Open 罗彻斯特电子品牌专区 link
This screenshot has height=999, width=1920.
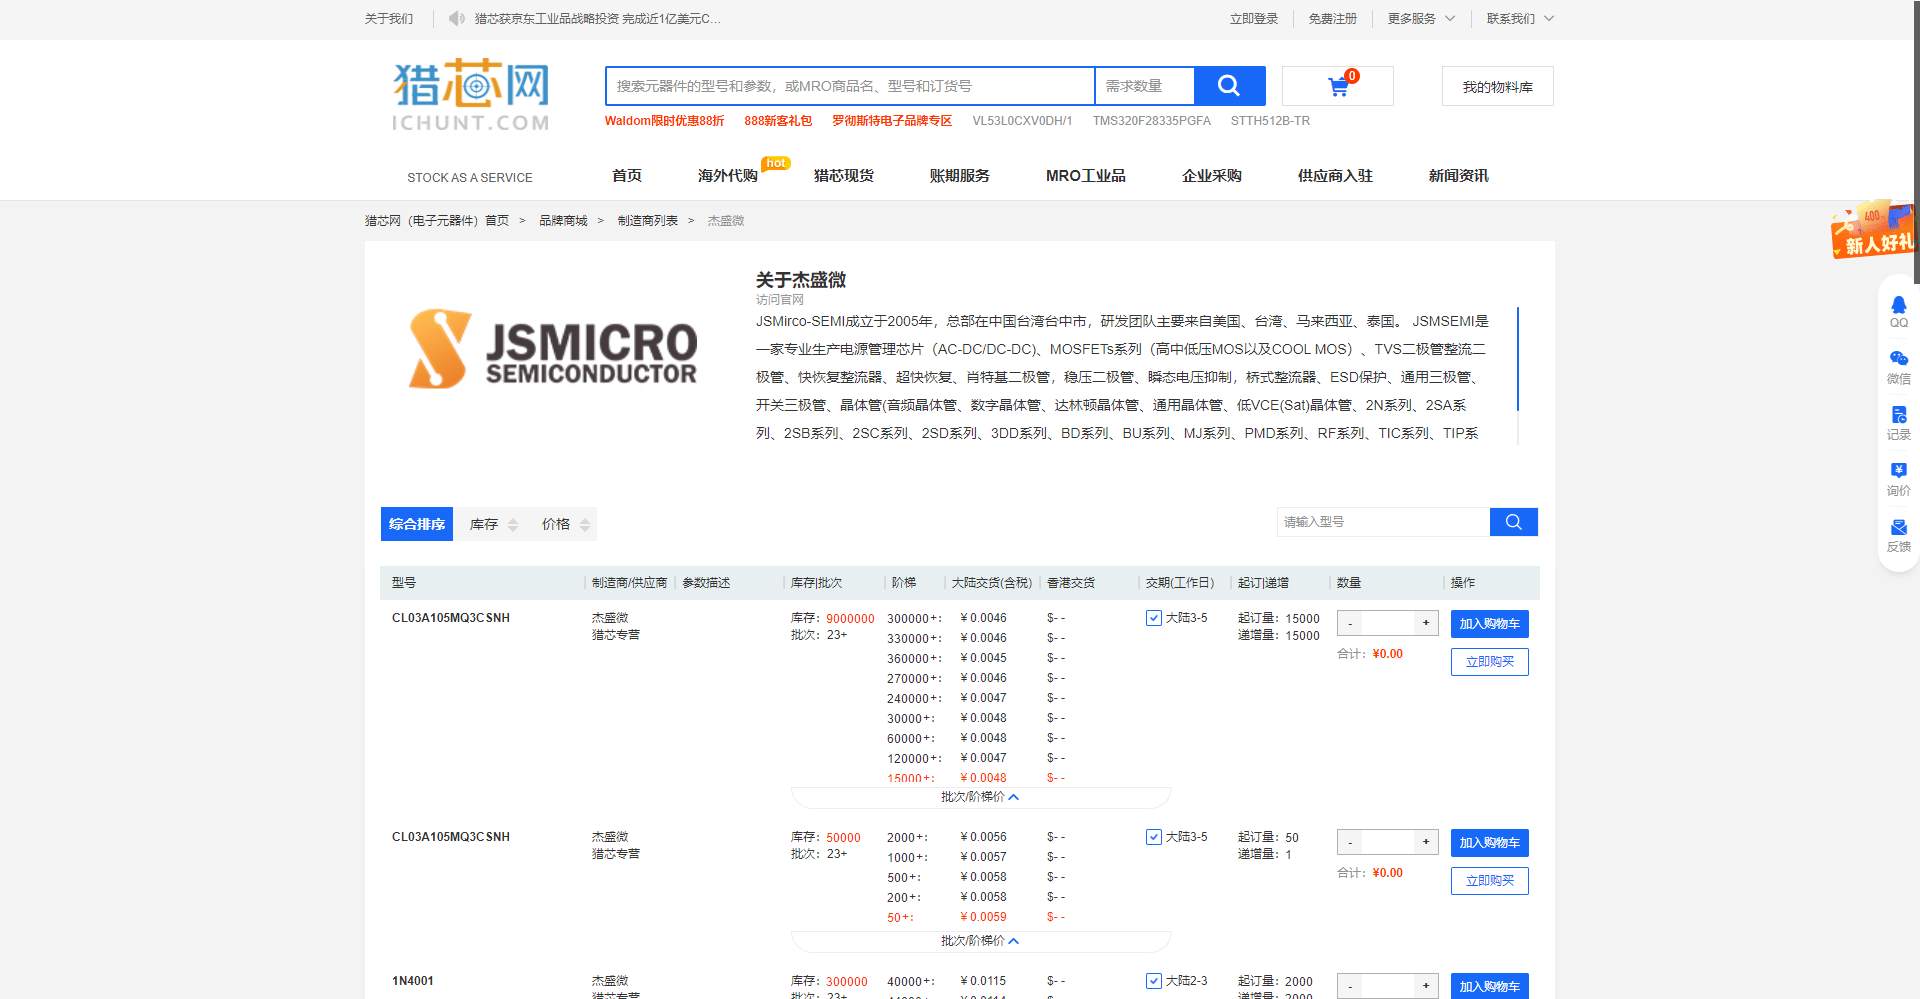[892, 120]
